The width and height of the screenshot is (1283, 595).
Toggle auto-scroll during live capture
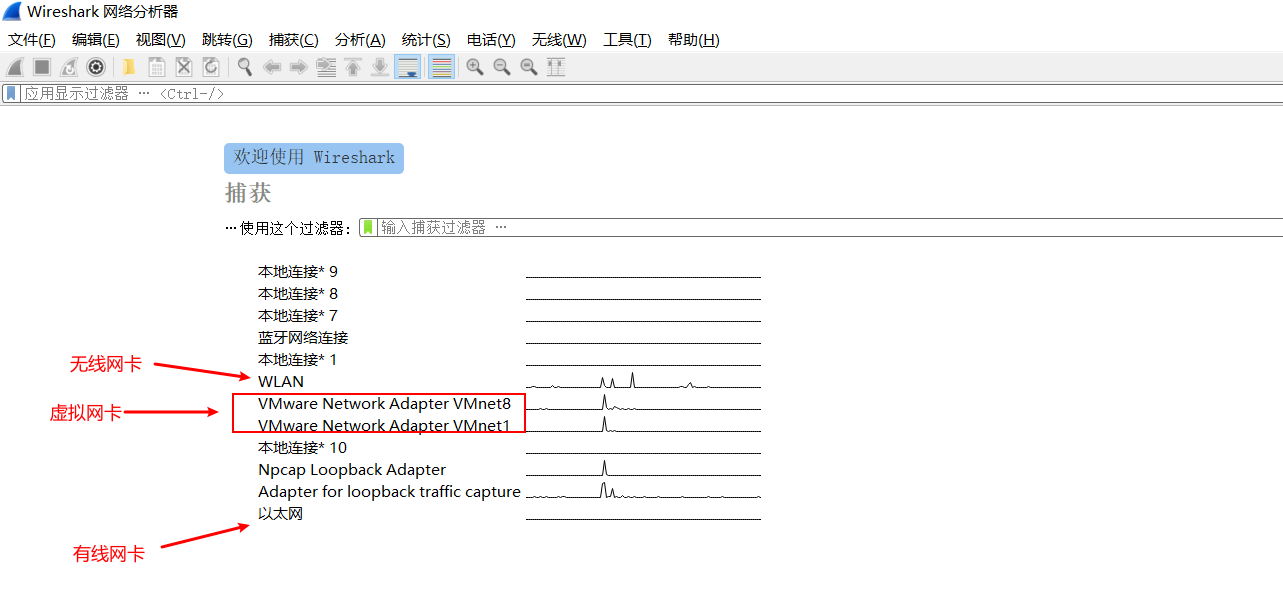pos(408,67)
